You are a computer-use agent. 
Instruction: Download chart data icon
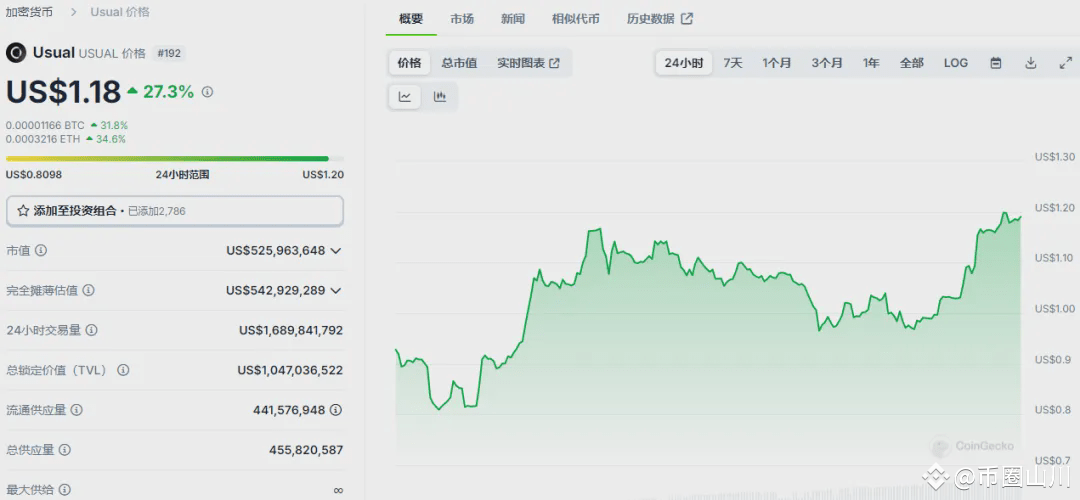1030,63
